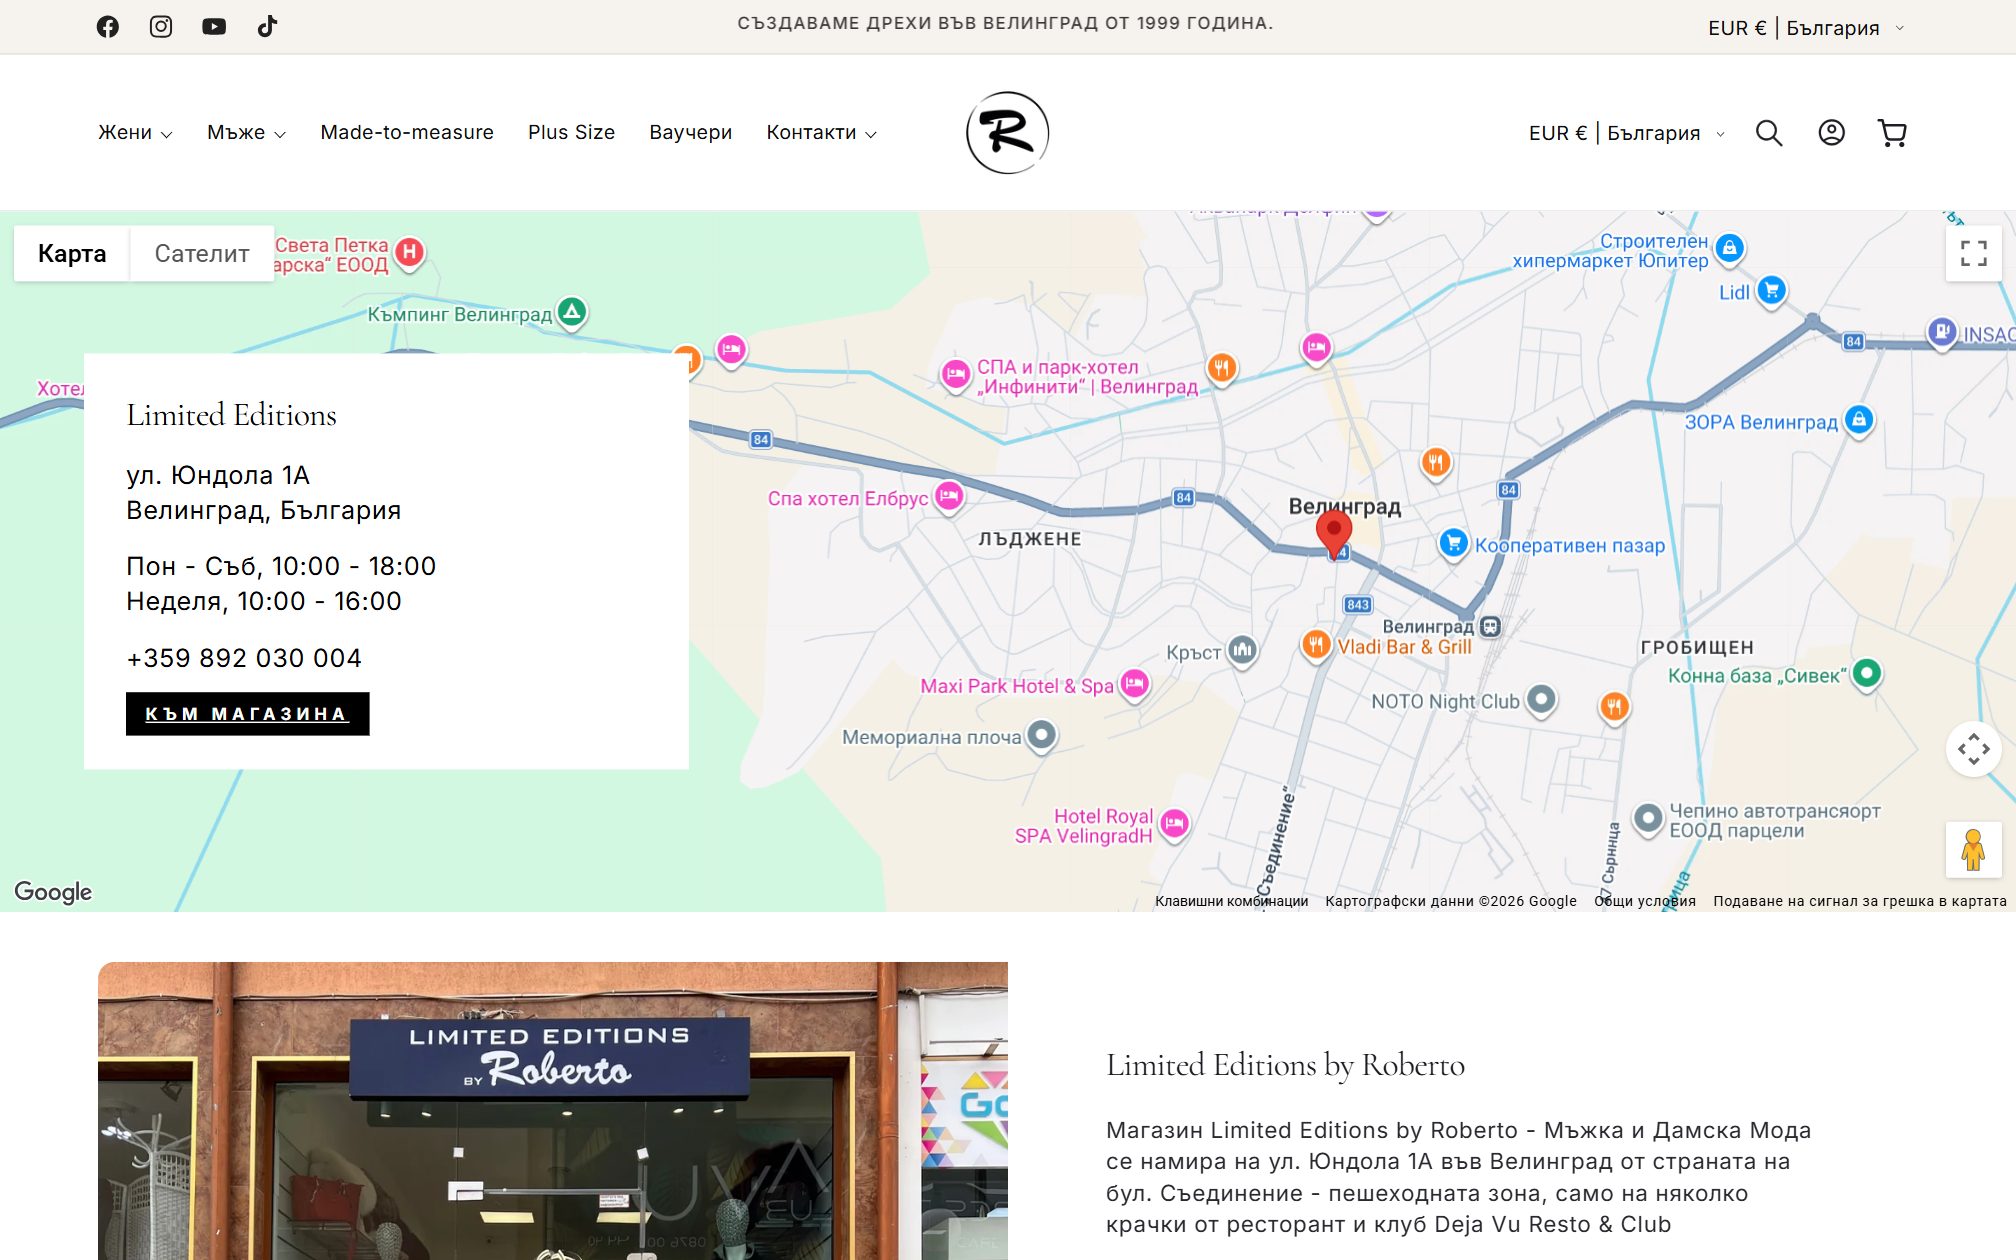
Task: Click the Кооперативен пазар map marker
Action: pyautogui.click(x=1453, y=544)
